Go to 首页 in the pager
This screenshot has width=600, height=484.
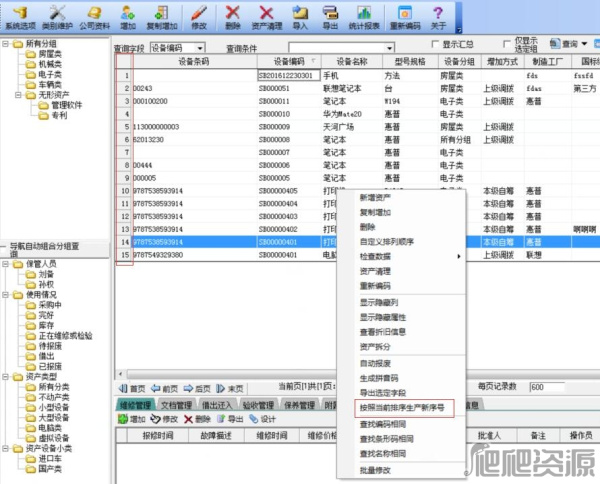tap(132, 387)
